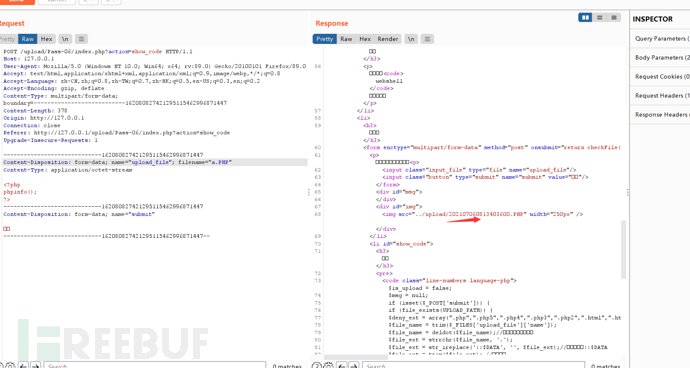Click the 'Host: 127.0.0.1' header line
Screen dimensions: 690x368
tap(29, 59)
